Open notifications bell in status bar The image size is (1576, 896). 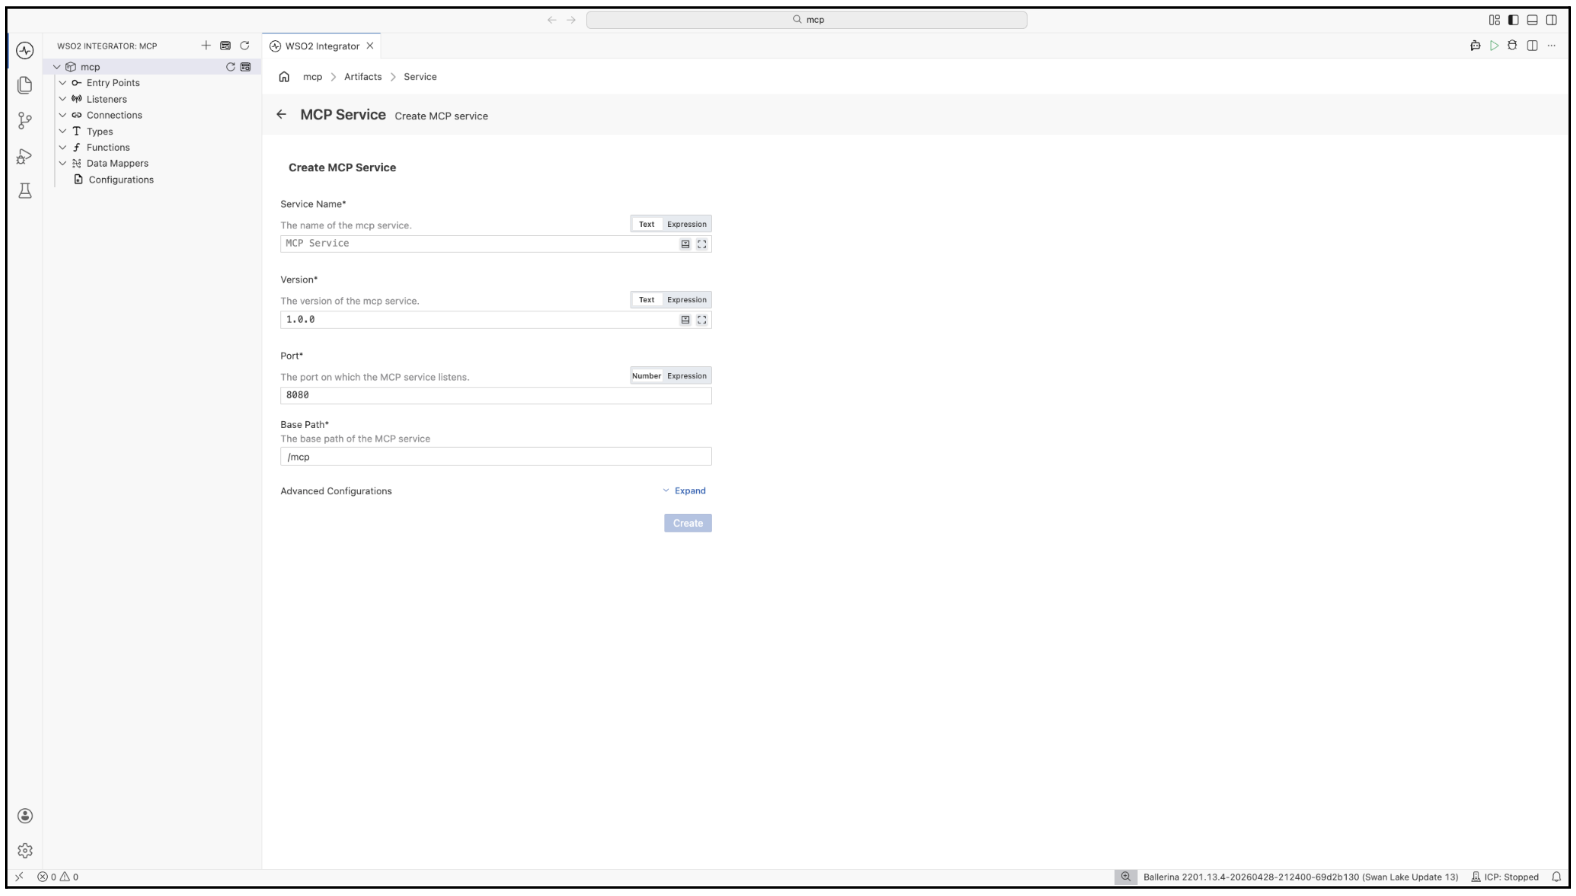point(1556,877)
